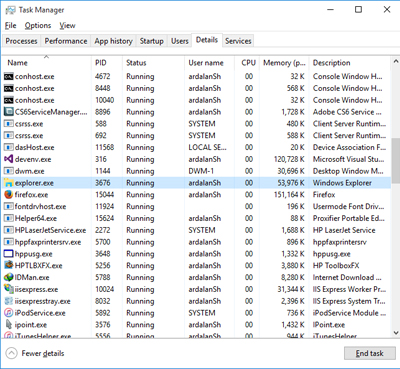This screenshot has height=369, width=400.
Task: Click the End task button
Action: (x=370, y=353)
